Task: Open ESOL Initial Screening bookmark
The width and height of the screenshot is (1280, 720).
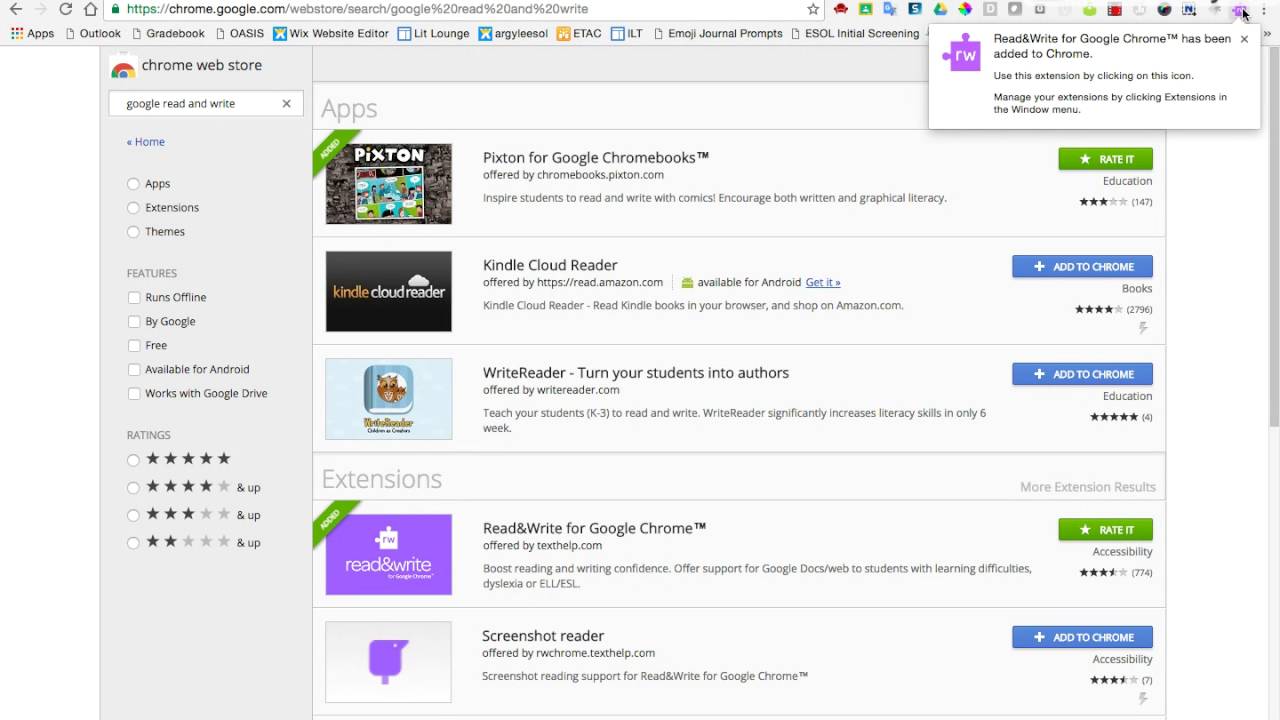Action: [x=854, y=33]
